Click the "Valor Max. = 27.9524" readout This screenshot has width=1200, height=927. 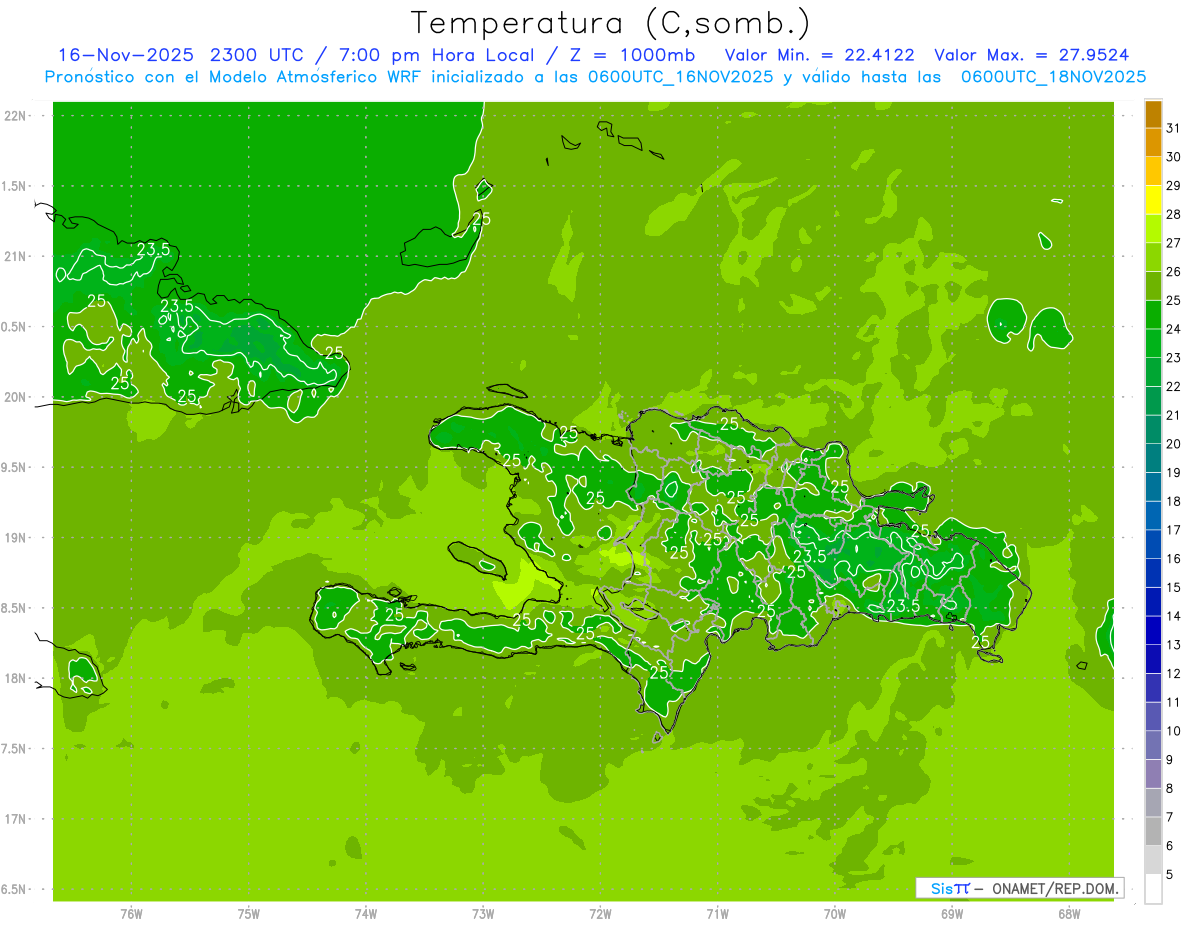coord(1031,55)
